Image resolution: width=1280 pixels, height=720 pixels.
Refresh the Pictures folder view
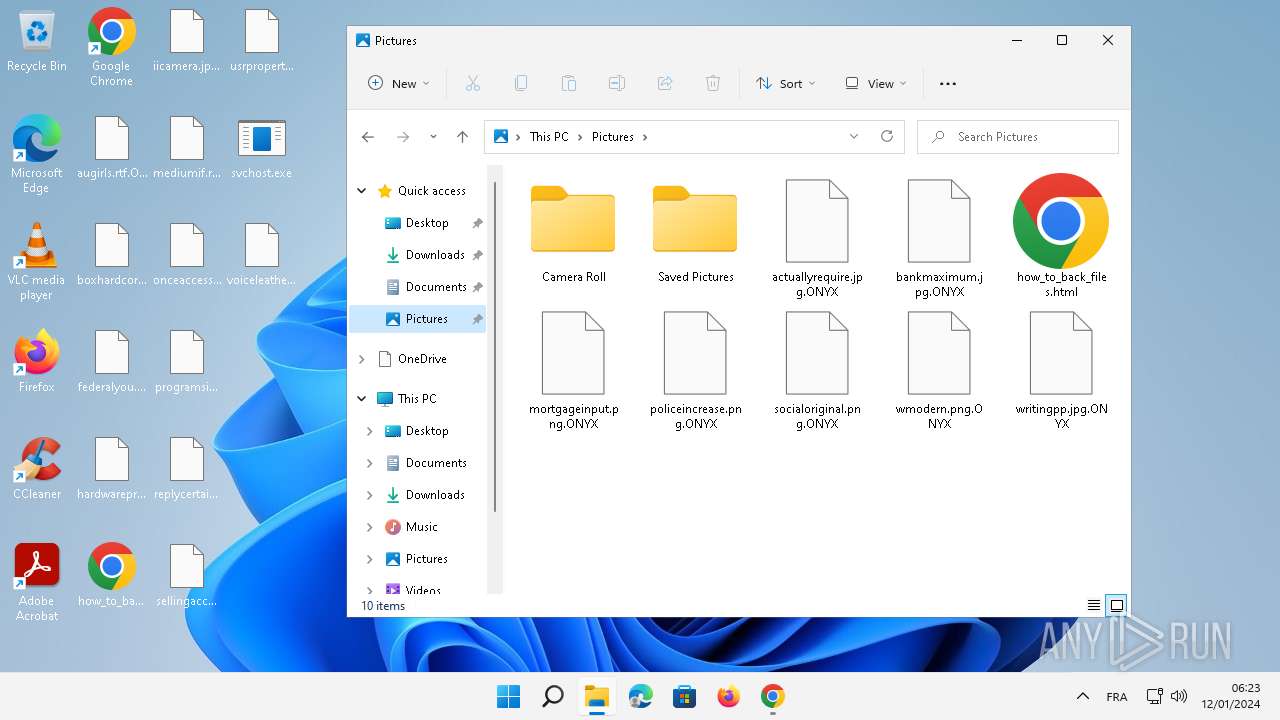pyautogui.click(x=886, y=137)
